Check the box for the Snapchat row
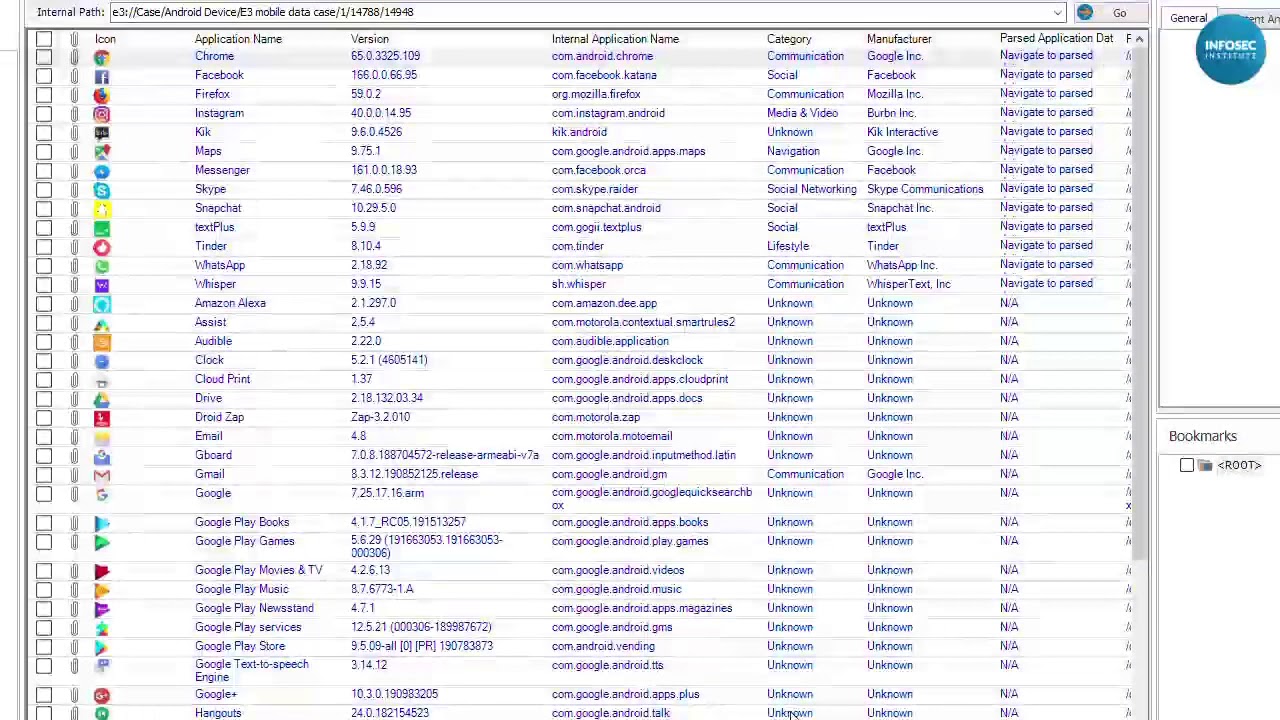The image size is (1280, 720). coord(44,209)
